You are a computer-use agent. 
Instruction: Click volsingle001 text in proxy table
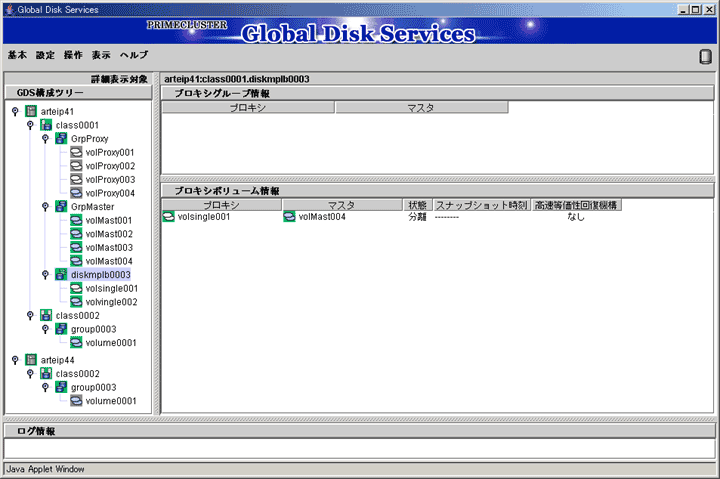click(203, 217)
